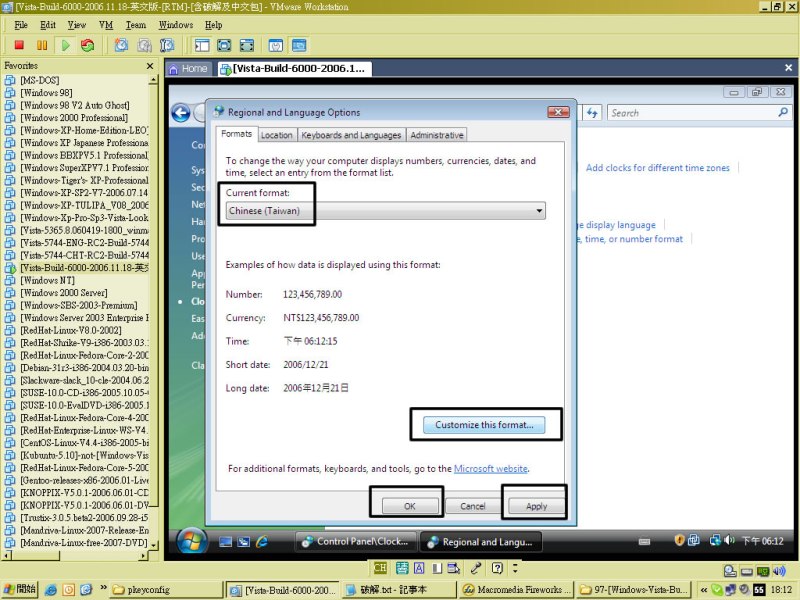Close the Favorites sidebar panel
The height and width of the screenshot is (600, 800).
[x=150, y=66]
